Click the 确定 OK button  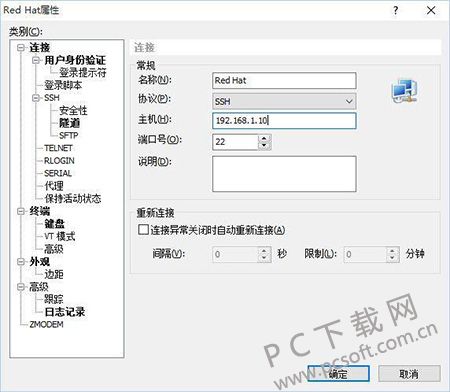point(338,374)
